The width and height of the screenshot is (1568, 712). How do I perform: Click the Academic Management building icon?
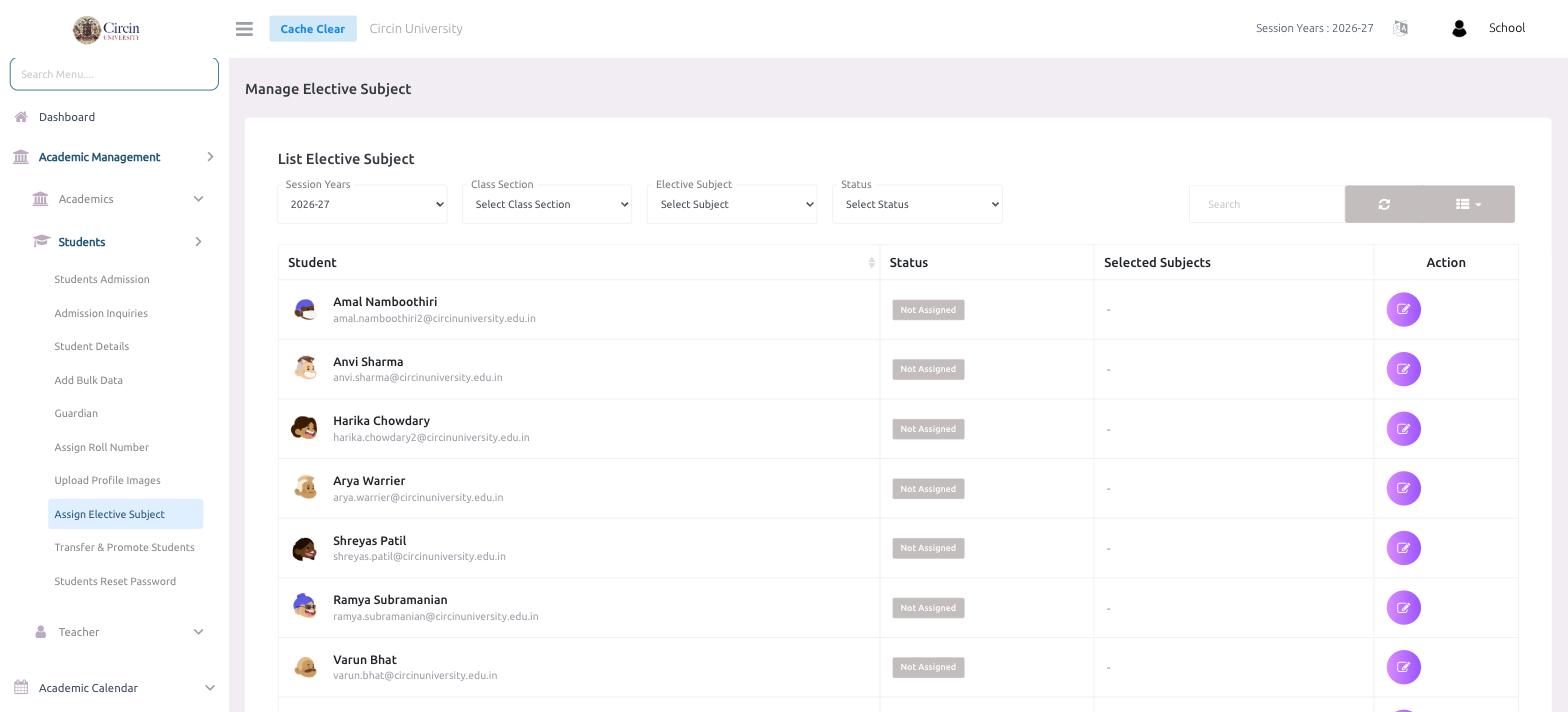21,157
